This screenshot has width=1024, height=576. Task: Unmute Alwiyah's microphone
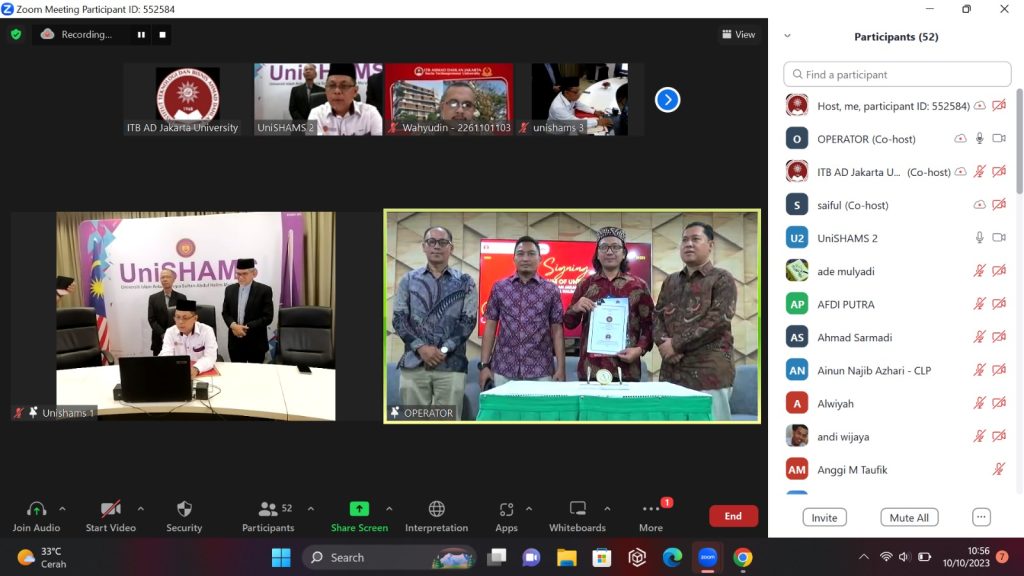pyautogui.click(x=980, y=403)
